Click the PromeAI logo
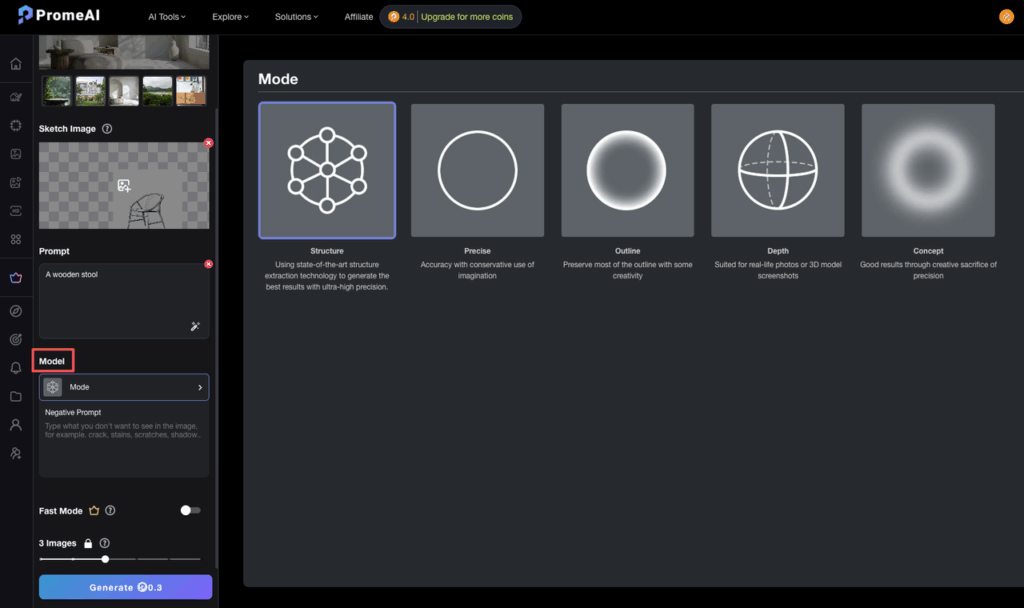Screen dimensions: 1024x608 point(59,14)
